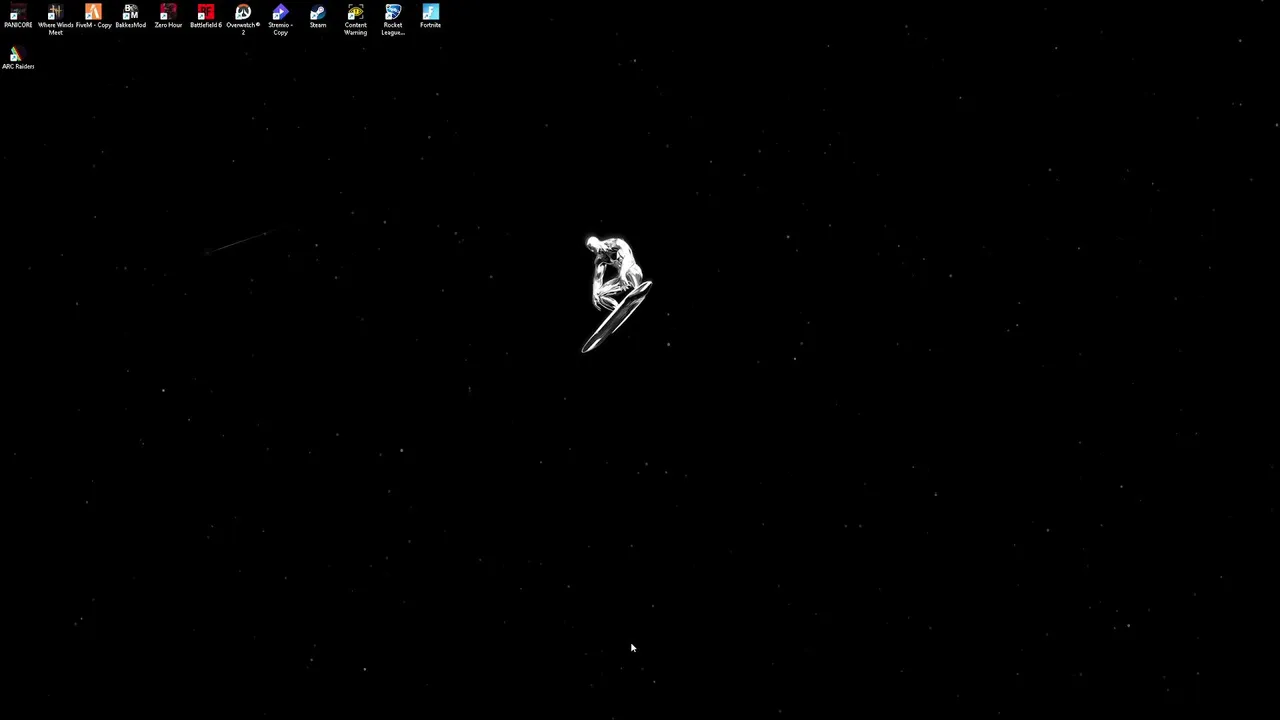Select the FiveM - Copy shortcut
The width and height of the screenshot is (1280, 720).
point(93,16)
